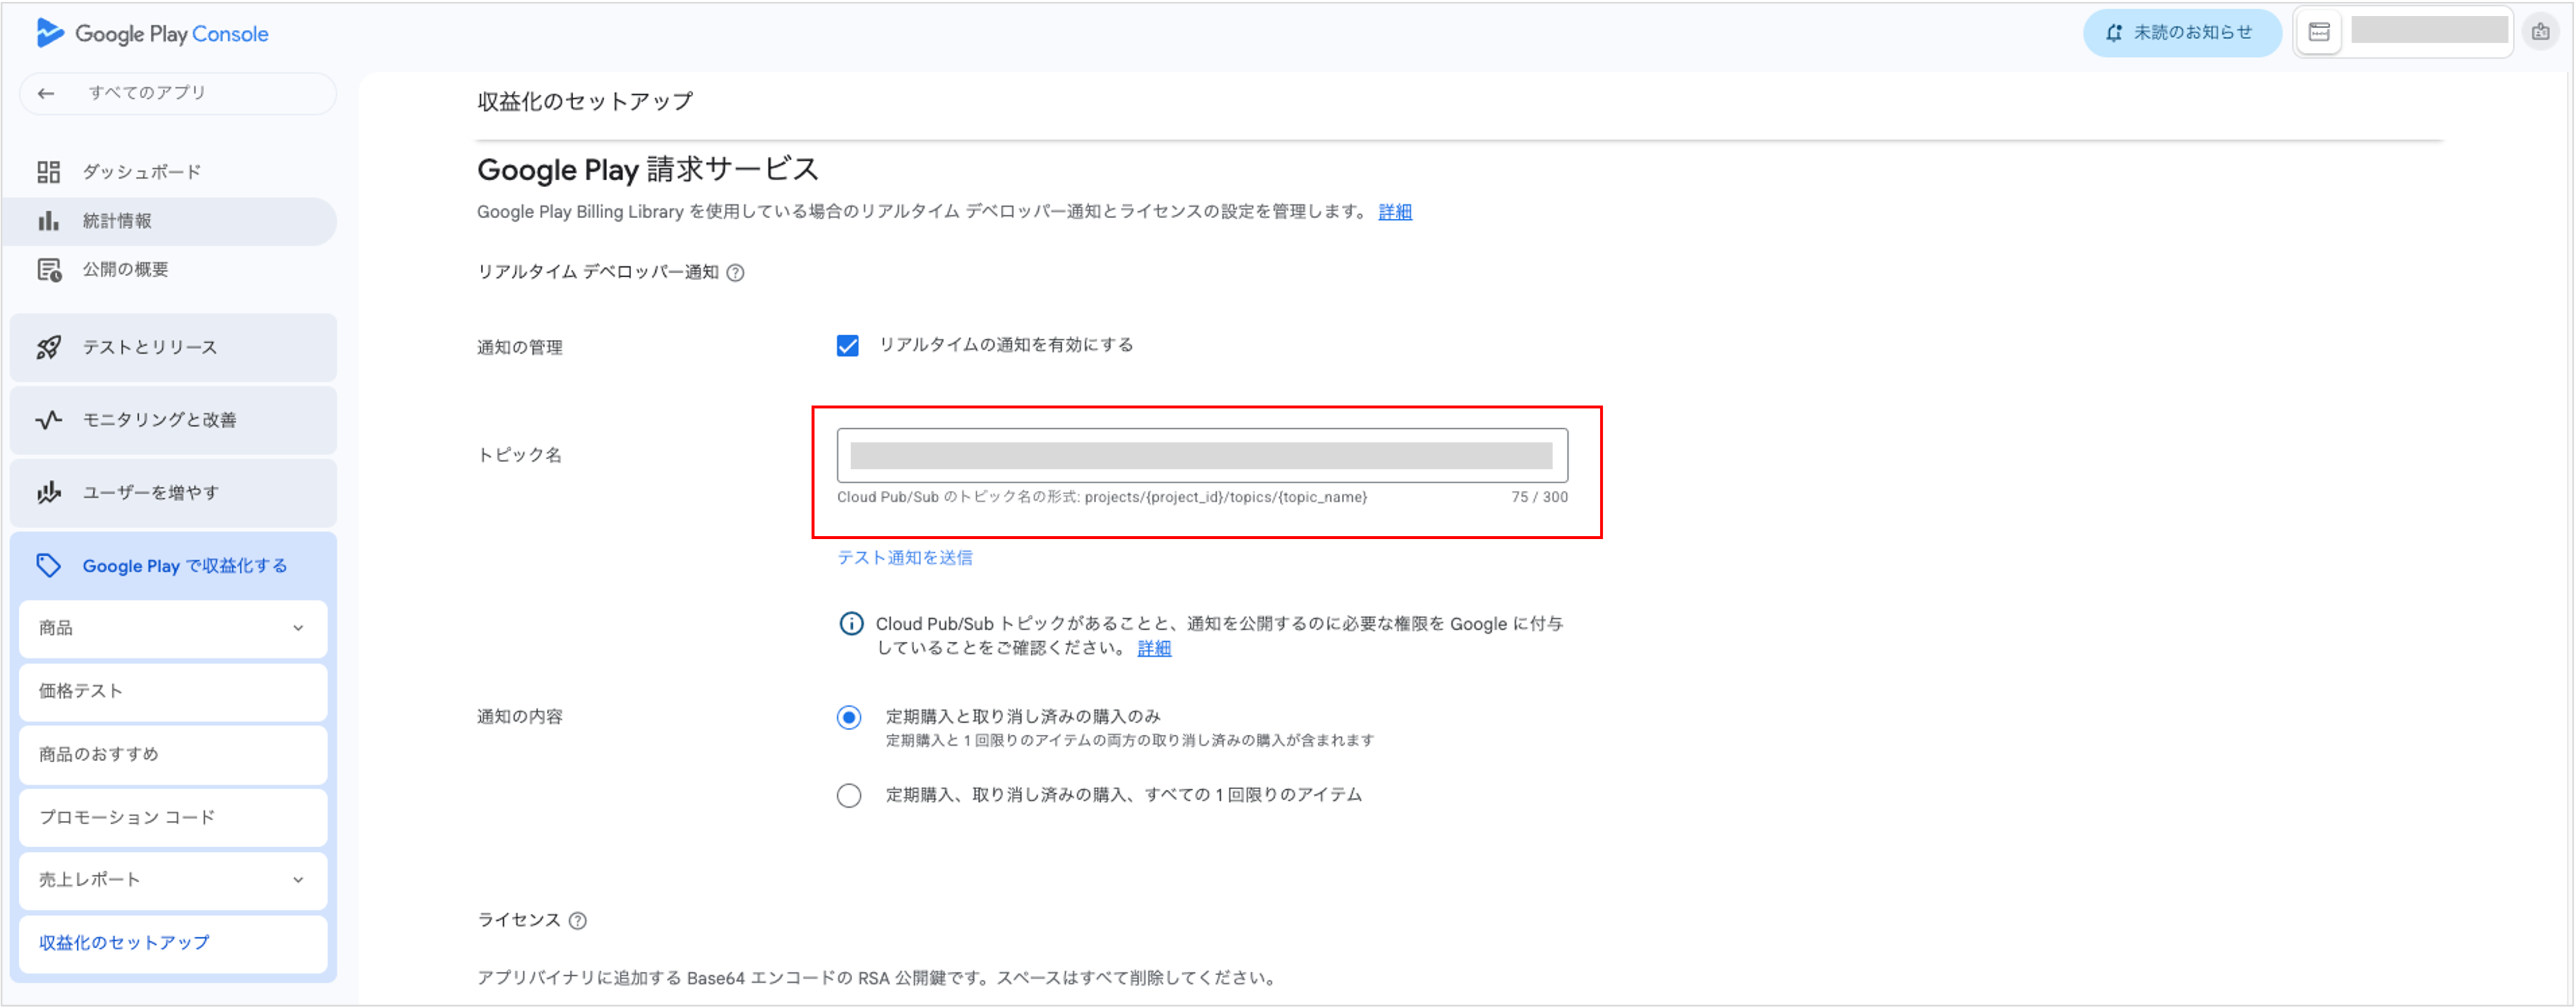Open 統計情報 in the sidebar
The image size is (2576, 1008).
[x=170, y=221]
